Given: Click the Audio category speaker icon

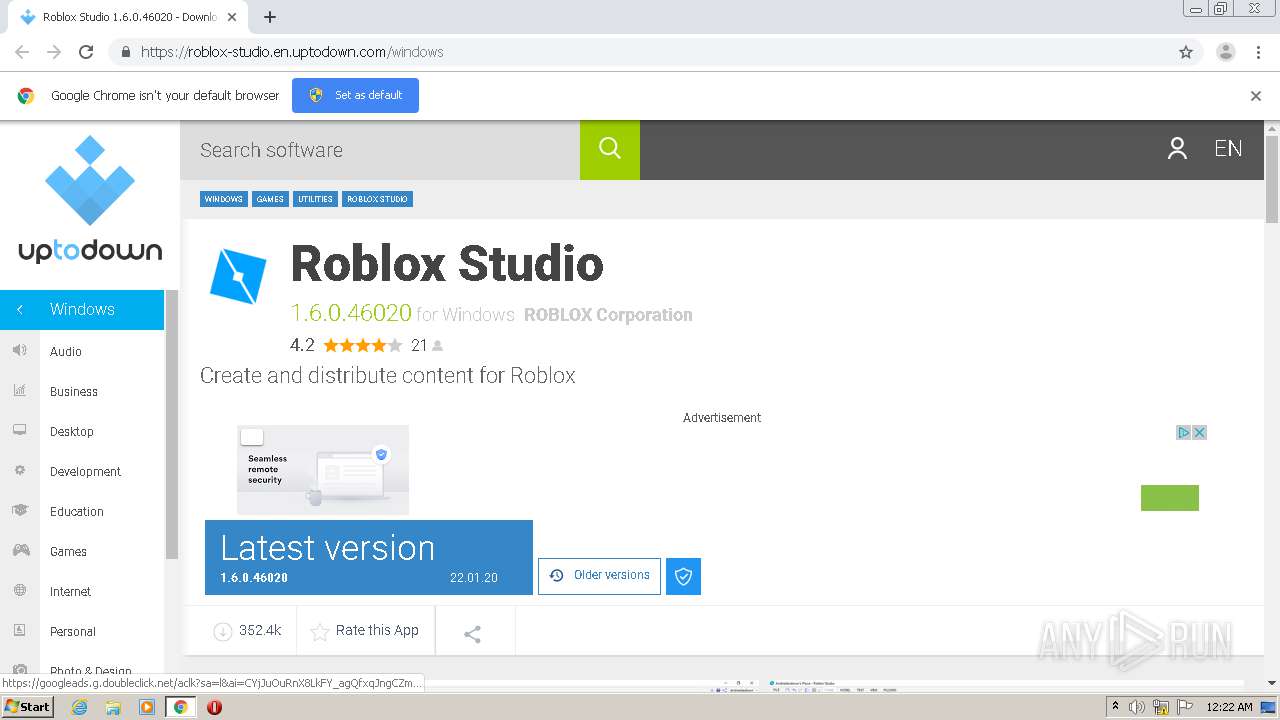Looking at the screenshot, I should click(19, 350).
